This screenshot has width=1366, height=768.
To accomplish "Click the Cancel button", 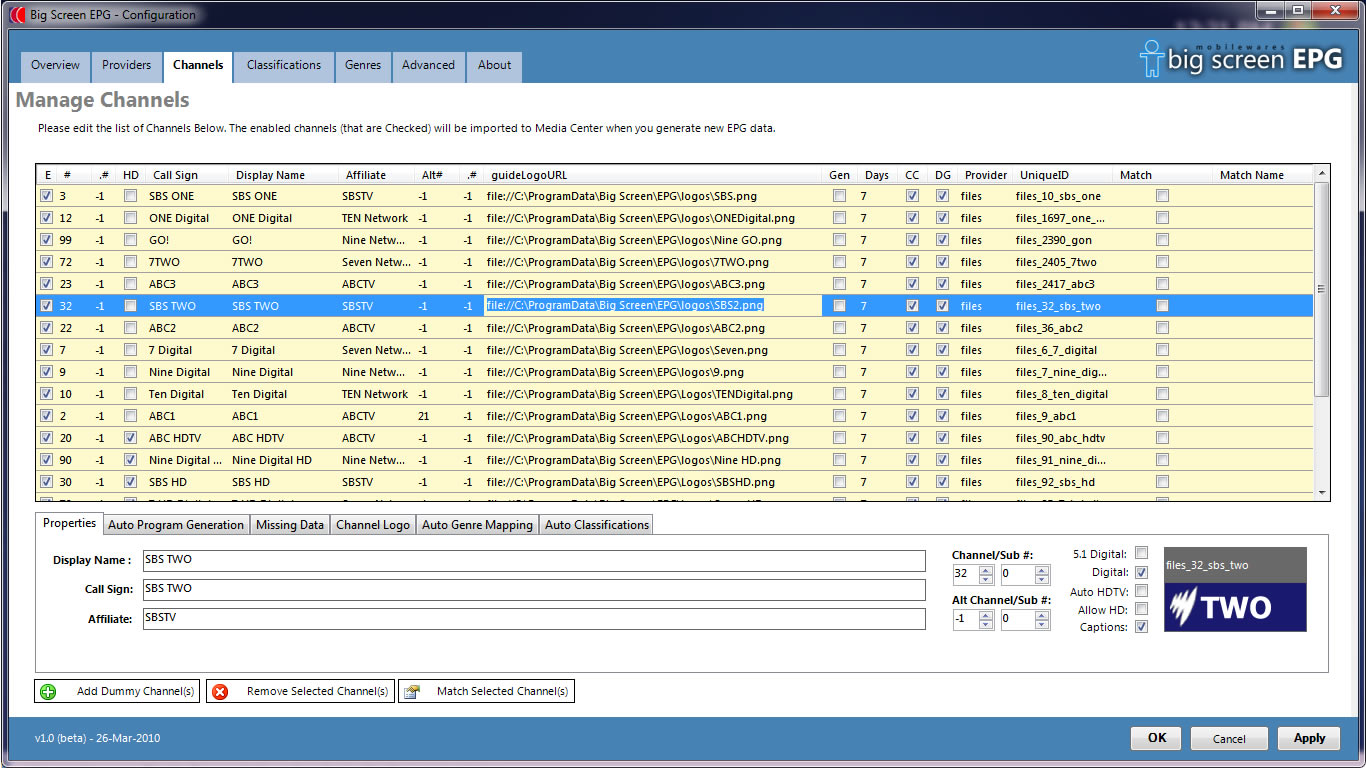I will pyautogui.click(x=1229, y=738).
